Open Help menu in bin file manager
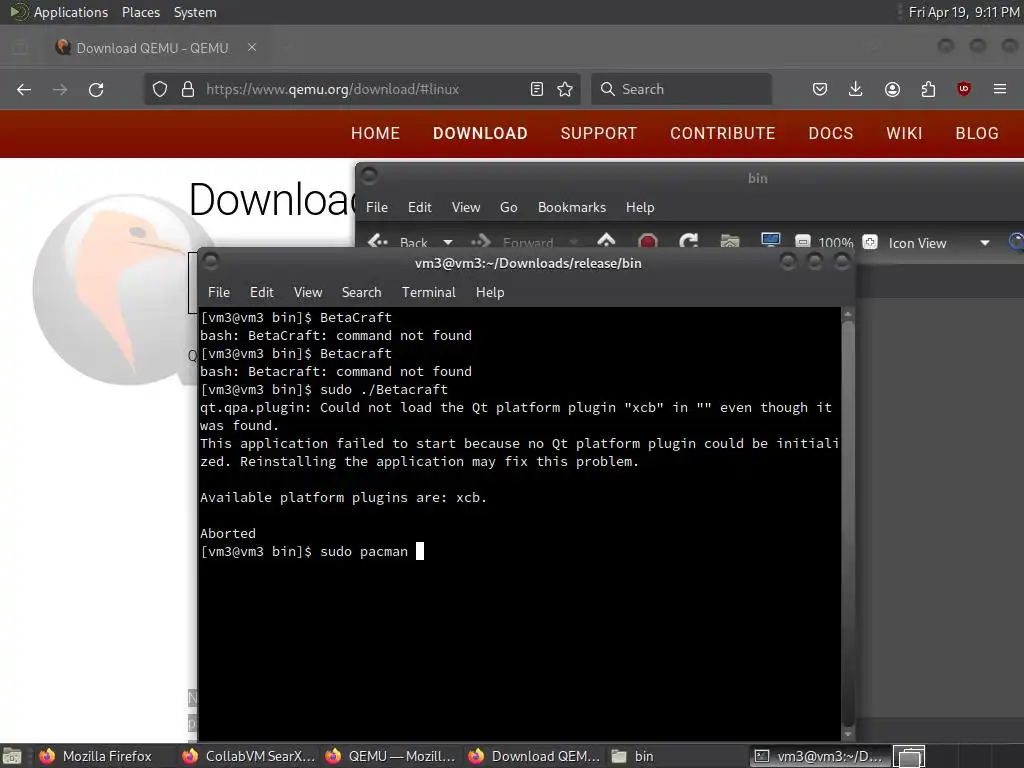 click(640, 207)
